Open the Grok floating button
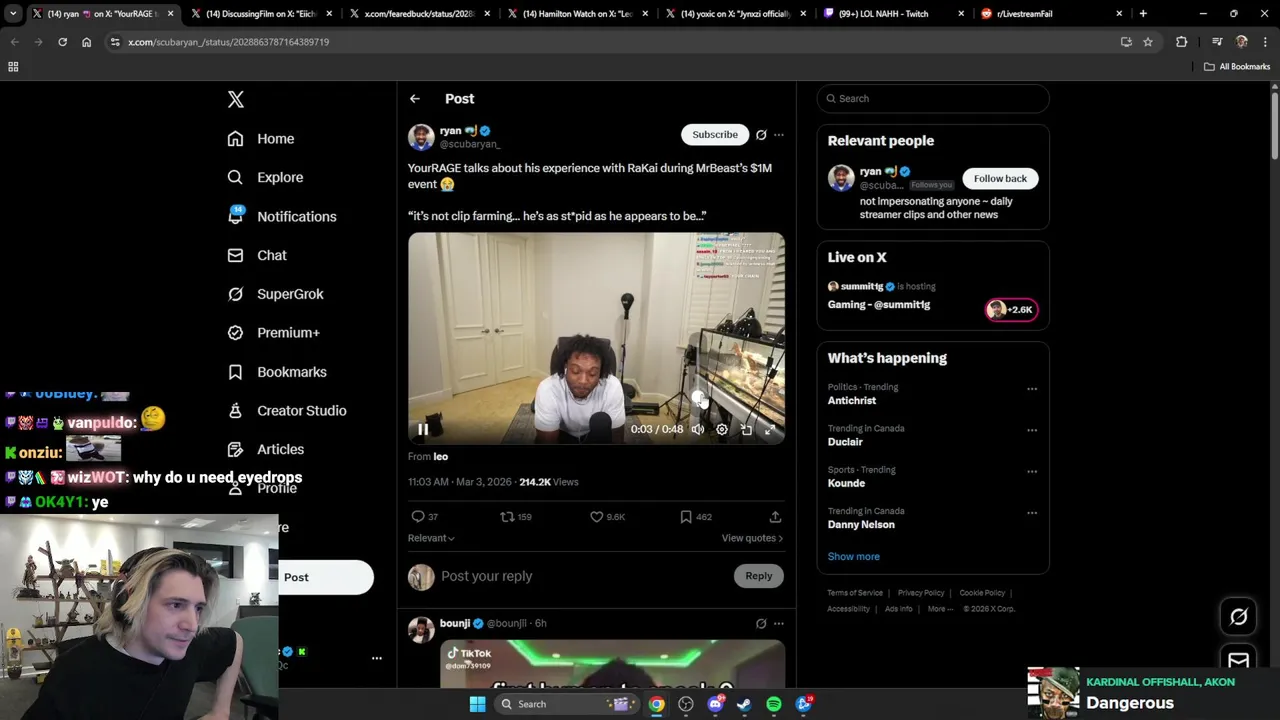The width and height of the screenshot is (1280, 720). [x=1238, y=617]
